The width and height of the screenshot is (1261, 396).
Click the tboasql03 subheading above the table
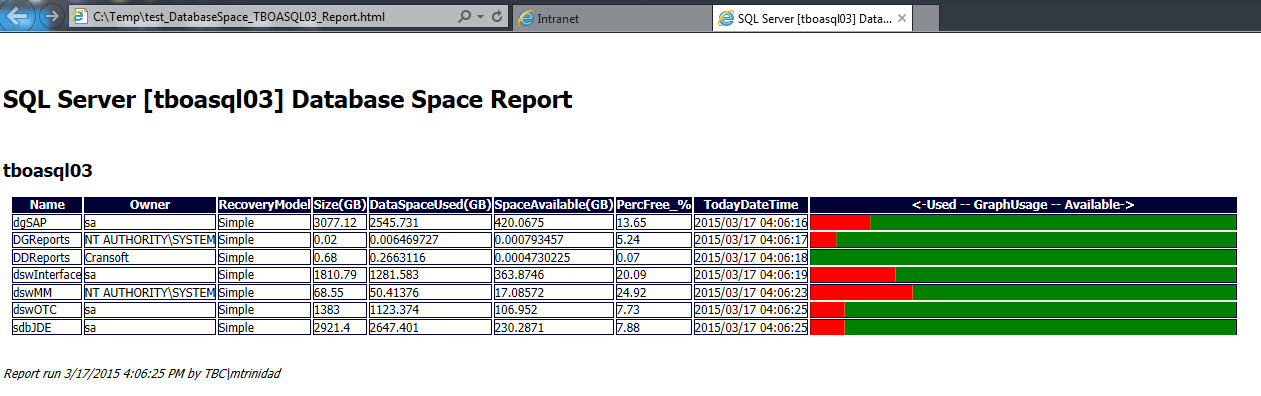click(48, 171)
